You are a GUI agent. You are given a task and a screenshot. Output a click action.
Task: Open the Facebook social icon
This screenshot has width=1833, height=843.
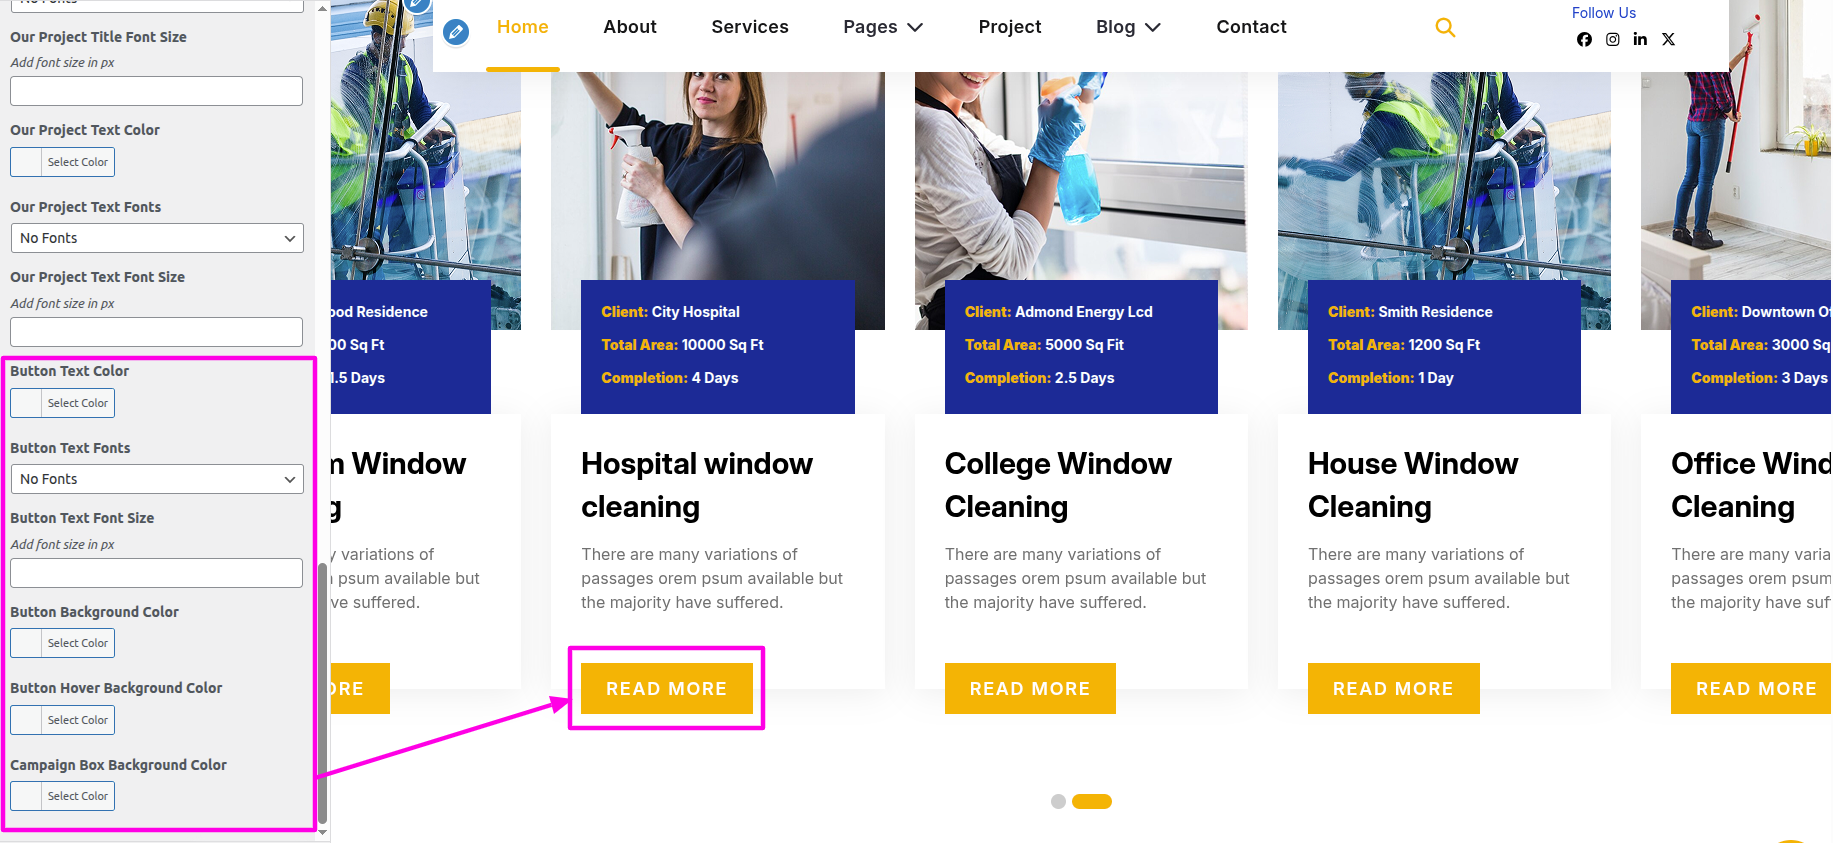click(1584, 40)
